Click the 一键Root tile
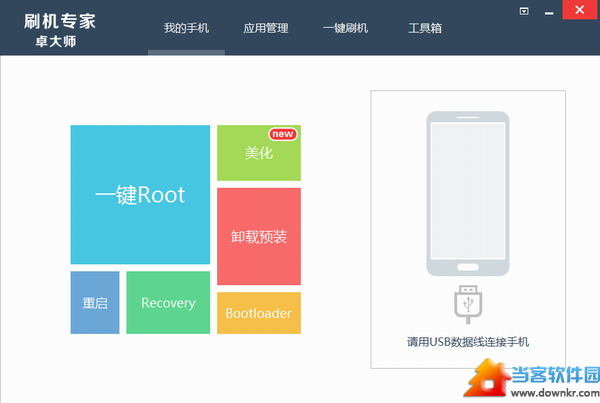Screen dimensions: 600x403 [140, 194]
